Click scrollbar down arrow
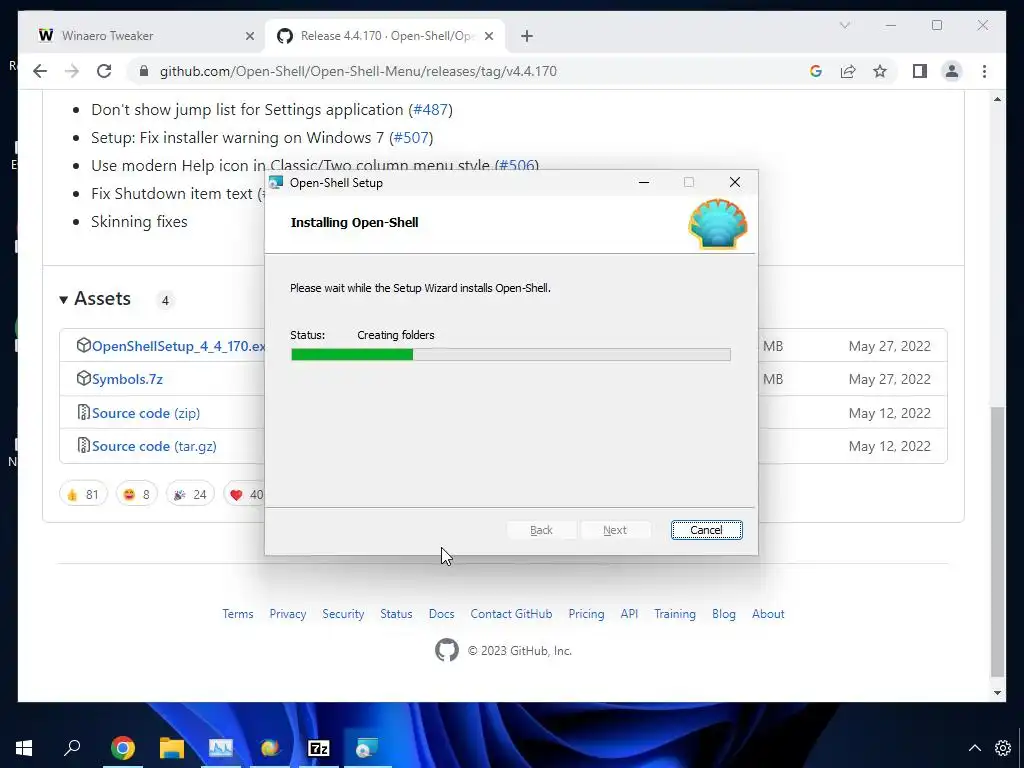Screen dimensions: 1024x768 (997, 693)
